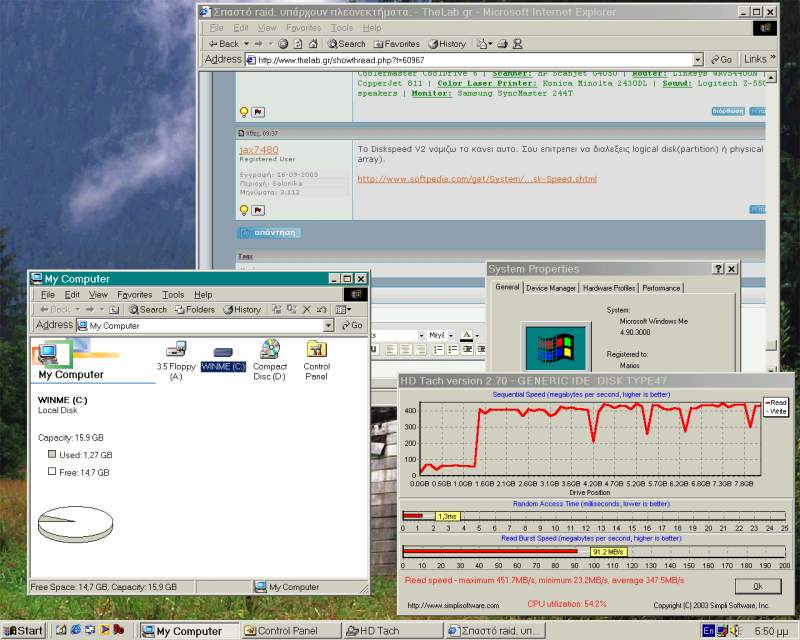This screenshot has height=640, width=800.
Task: Expand the My Computer address bar dropdown
Action: [x=328, y=325]
